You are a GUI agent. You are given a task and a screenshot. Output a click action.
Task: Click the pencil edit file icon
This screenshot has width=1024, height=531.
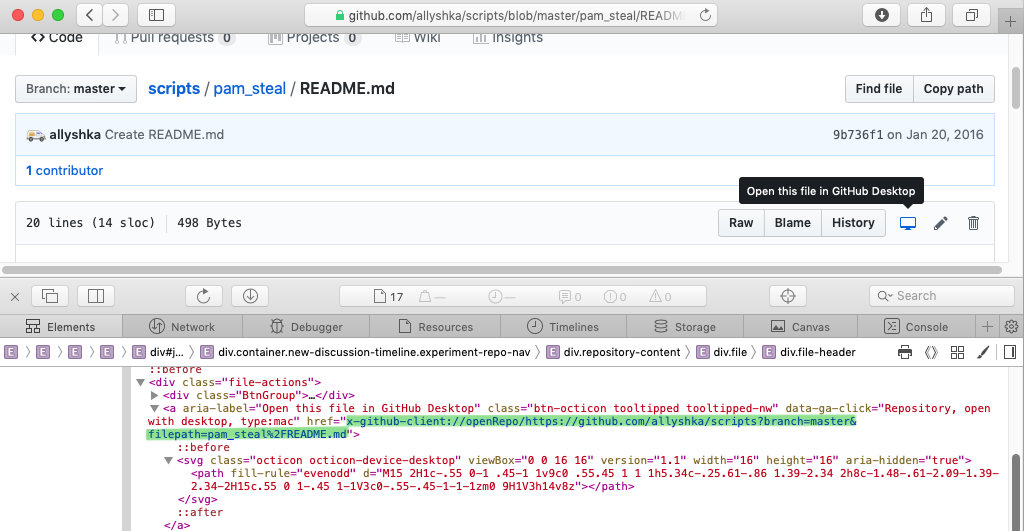click(x=940, y=223)
